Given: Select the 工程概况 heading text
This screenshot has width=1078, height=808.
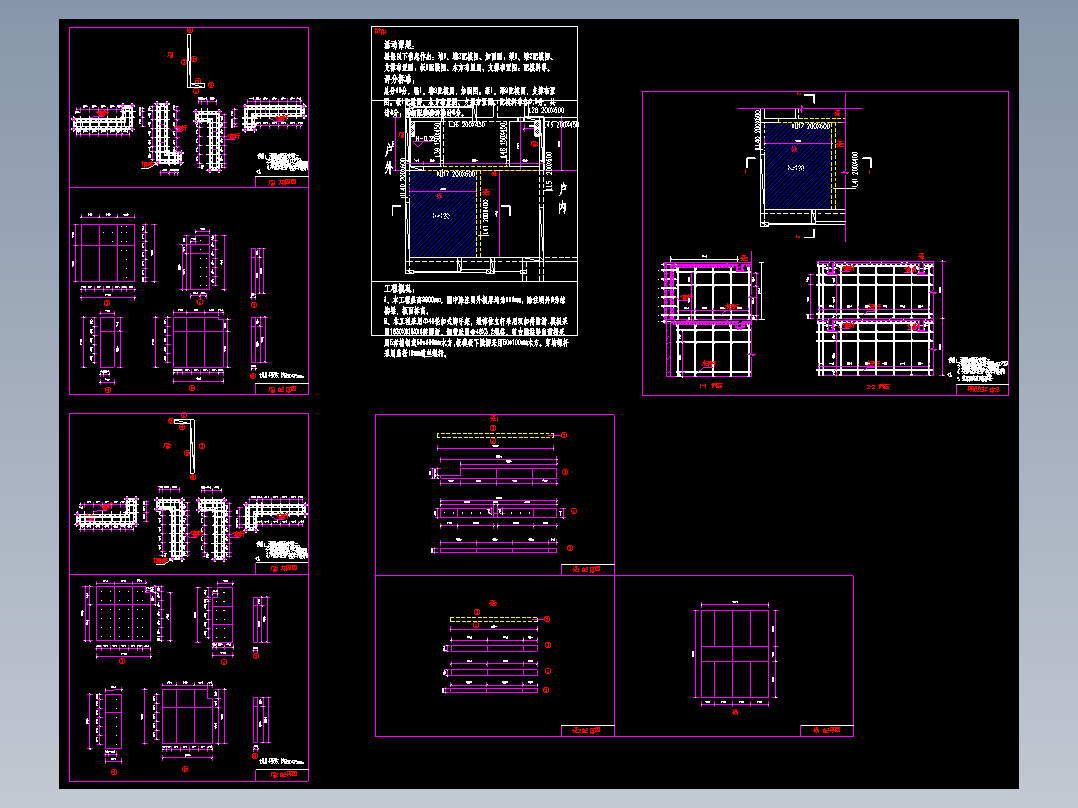Looking at the screenshot, I should coord(399,289).
